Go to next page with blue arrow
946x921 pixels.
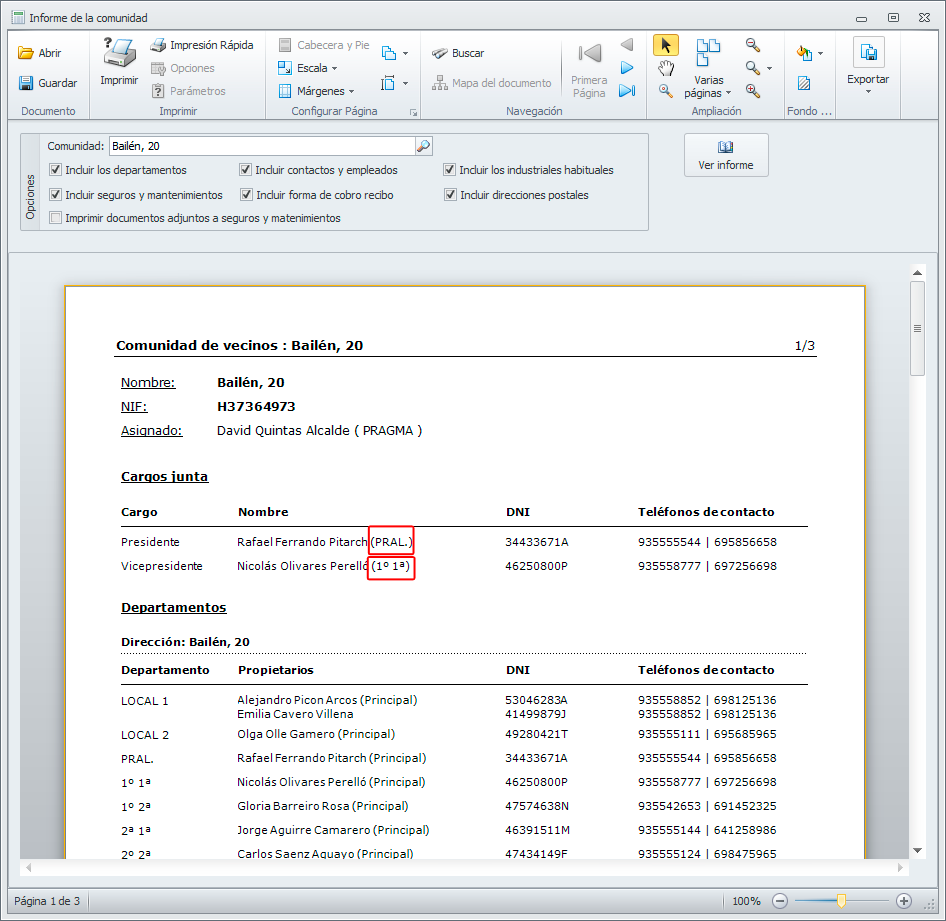pyautogui.click(x=627, y=68)
